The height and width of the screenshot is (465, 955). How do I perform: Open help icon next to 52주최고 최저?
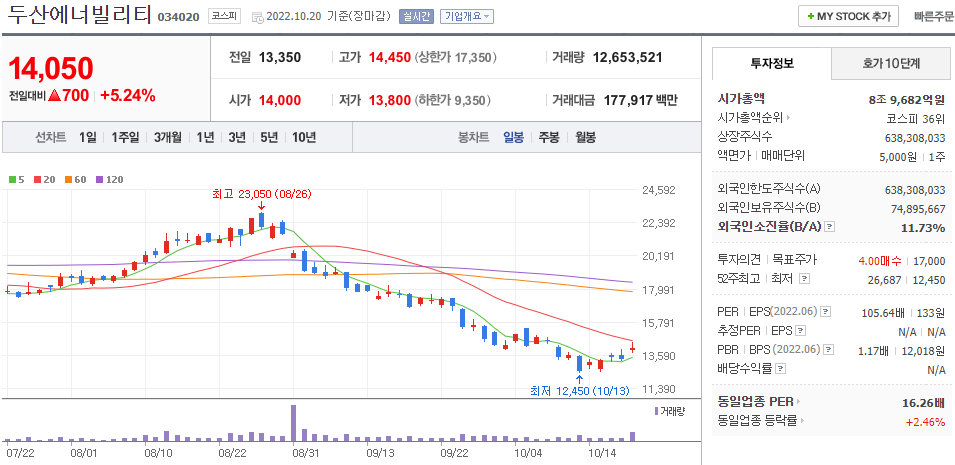click(x=804, y=279)
